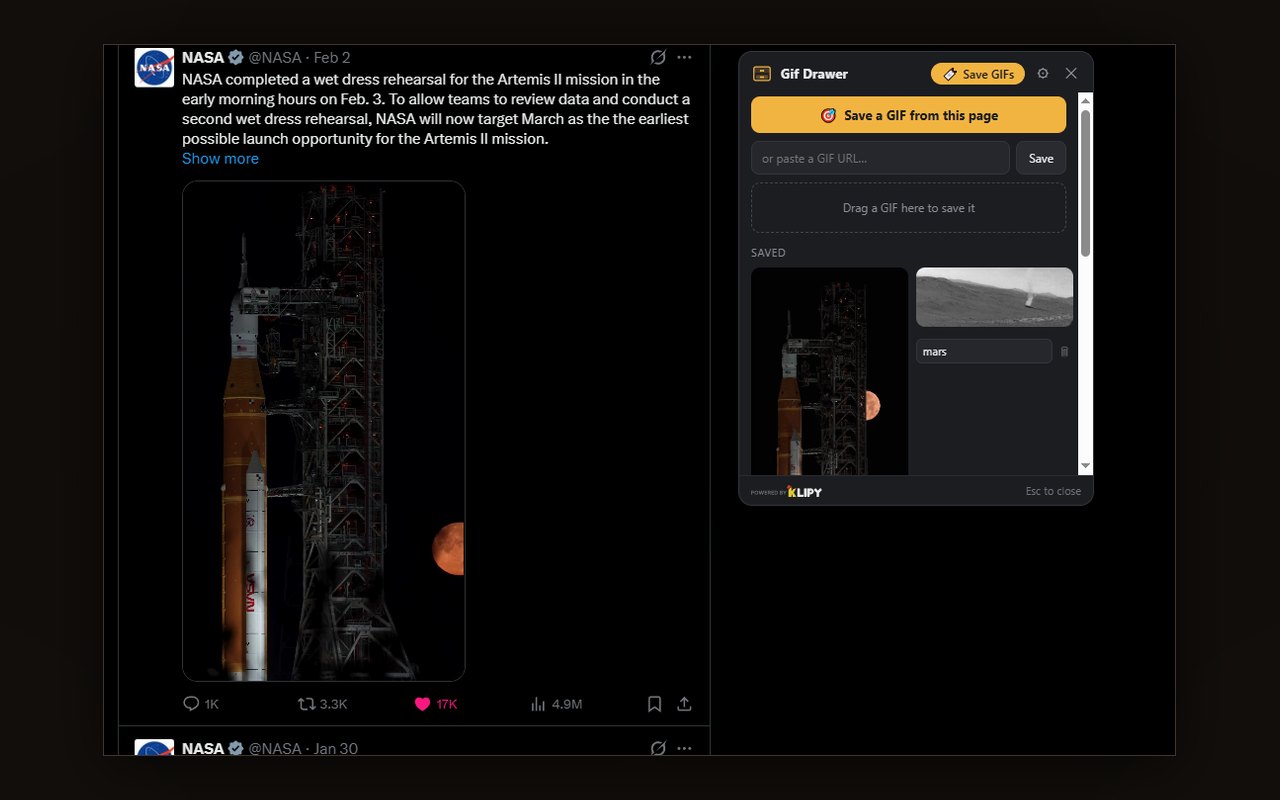Delete the saved mars GIF via trash icon
The image size is (1280, 800).
(1064, 351)
